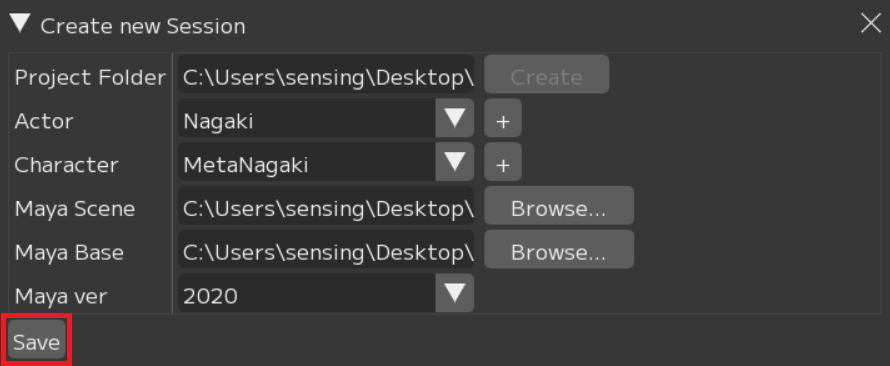Browse for the Maya Scene file
Viewport: 890px width, 366px height.
point(559,205)
